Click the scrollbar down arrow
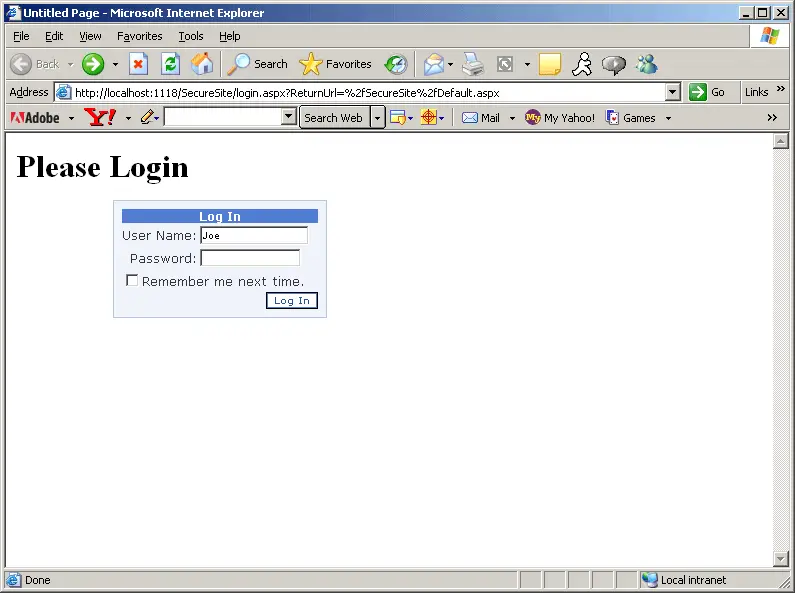The width and height of the screenshot is (795, 593). tap(780, 559)
